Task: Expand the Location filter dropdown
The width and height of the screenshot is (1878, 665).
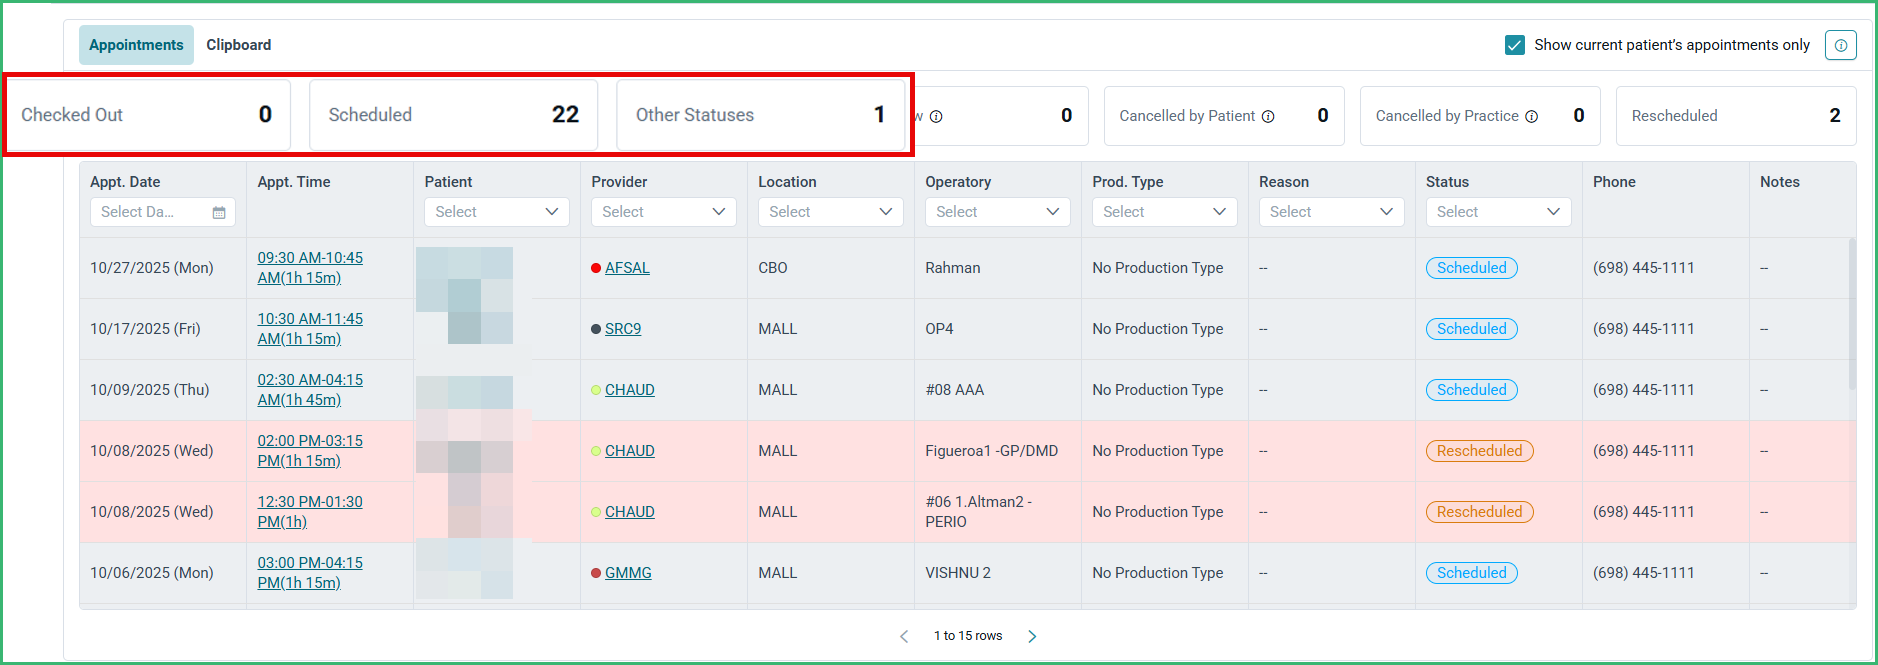Action: coord(831,212)
